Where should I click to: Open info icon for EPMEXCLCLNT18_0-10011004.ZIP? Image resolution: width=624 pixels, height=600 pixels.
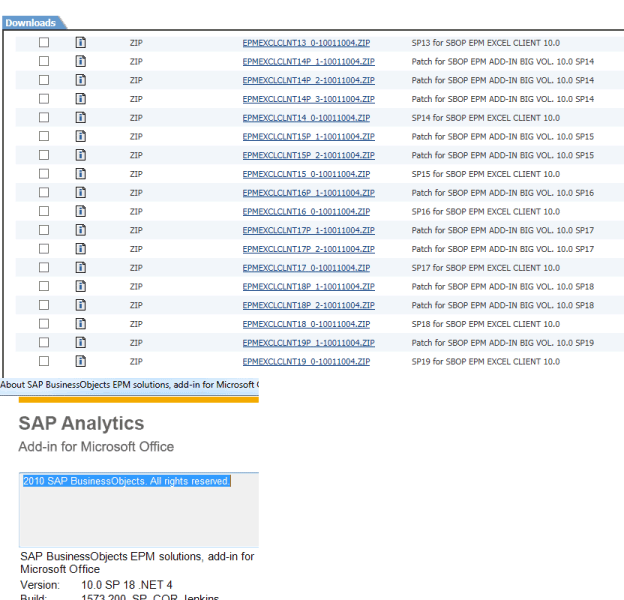click(x=81, y=323)
